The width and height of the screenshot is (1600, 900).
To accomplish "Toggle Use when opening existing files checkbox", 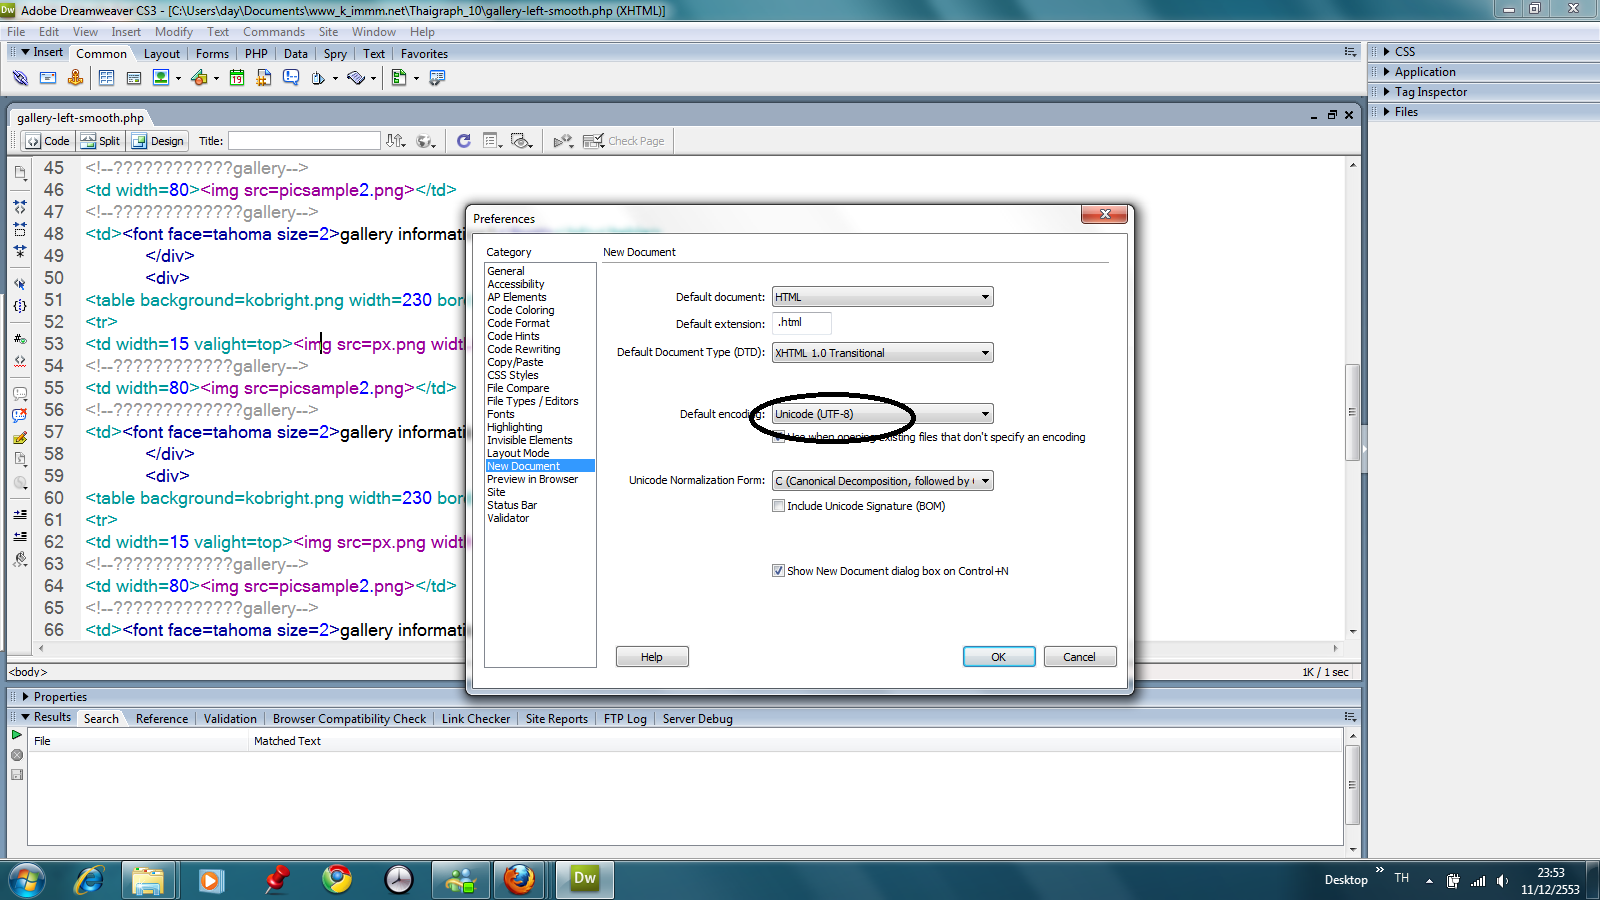I will (778, 437).
